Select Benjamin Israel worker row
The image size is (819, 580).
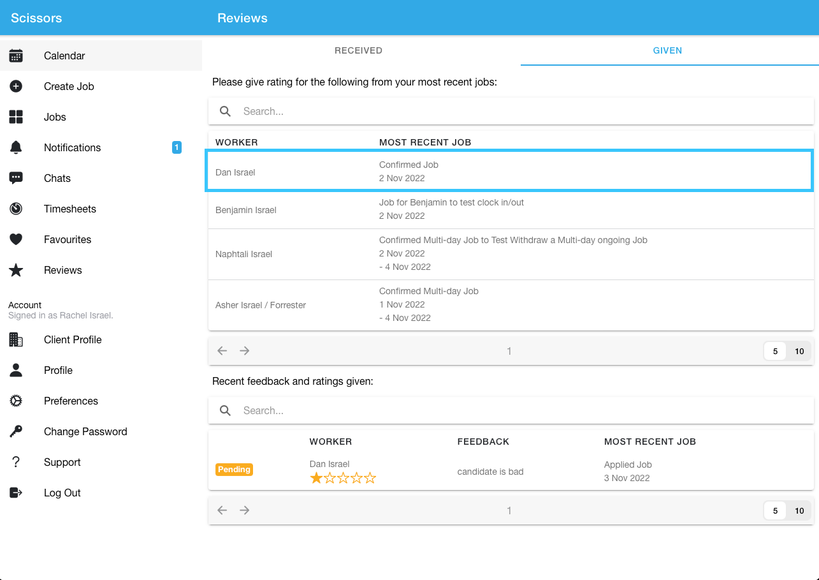[511, 210]
